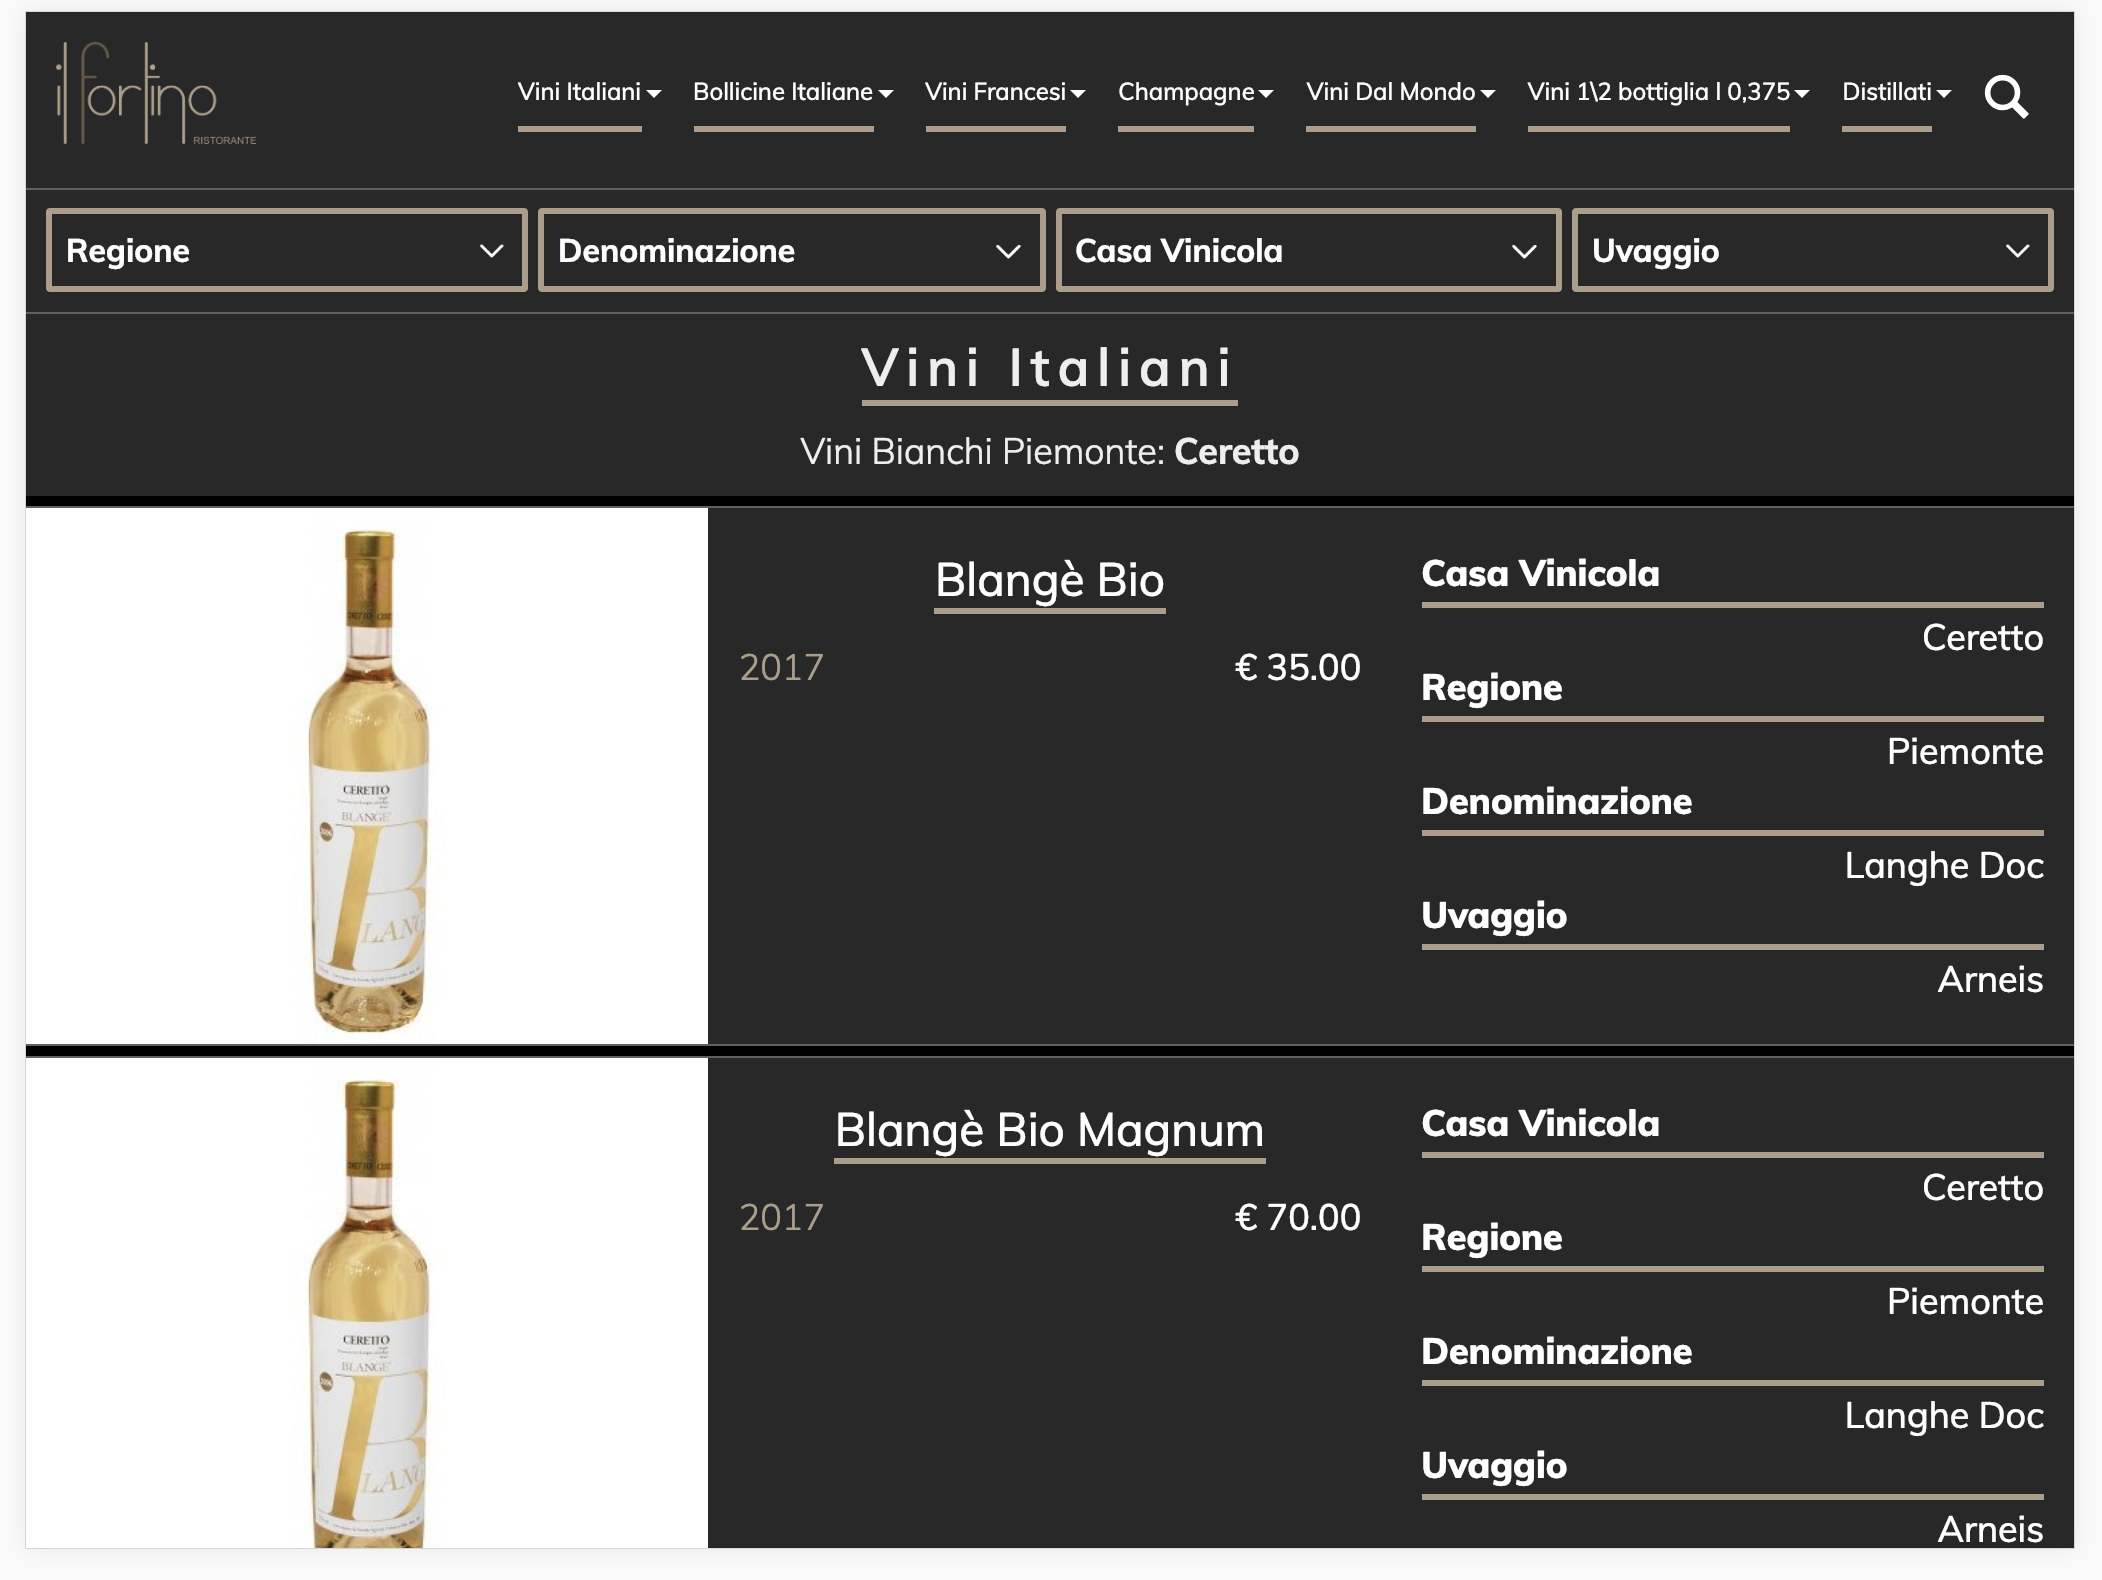Open the Vini Italiani menu
This screenshot has width=2102, height=1580.
589,92
